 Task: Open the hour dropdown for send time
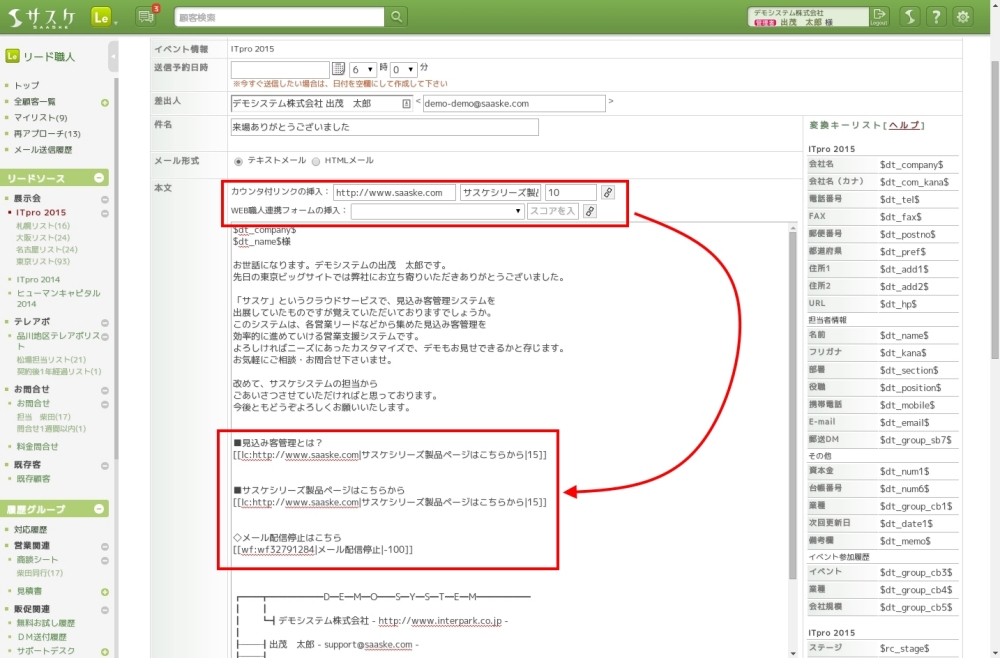click(x=363, y=69)
